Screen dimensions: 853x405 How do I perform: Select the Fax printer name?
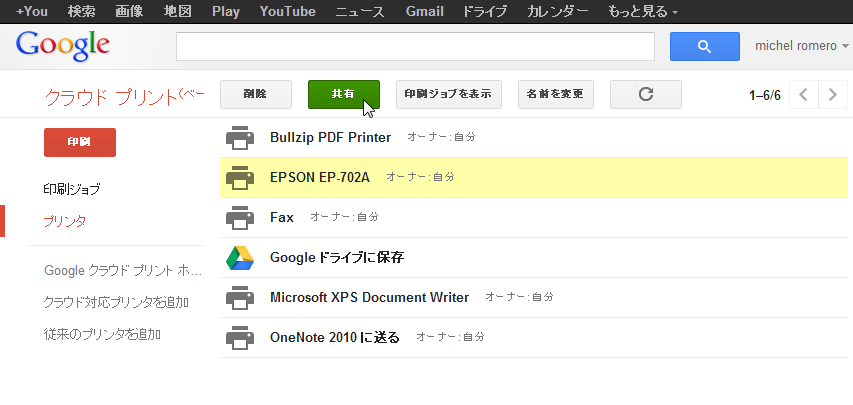coord(282,218)
